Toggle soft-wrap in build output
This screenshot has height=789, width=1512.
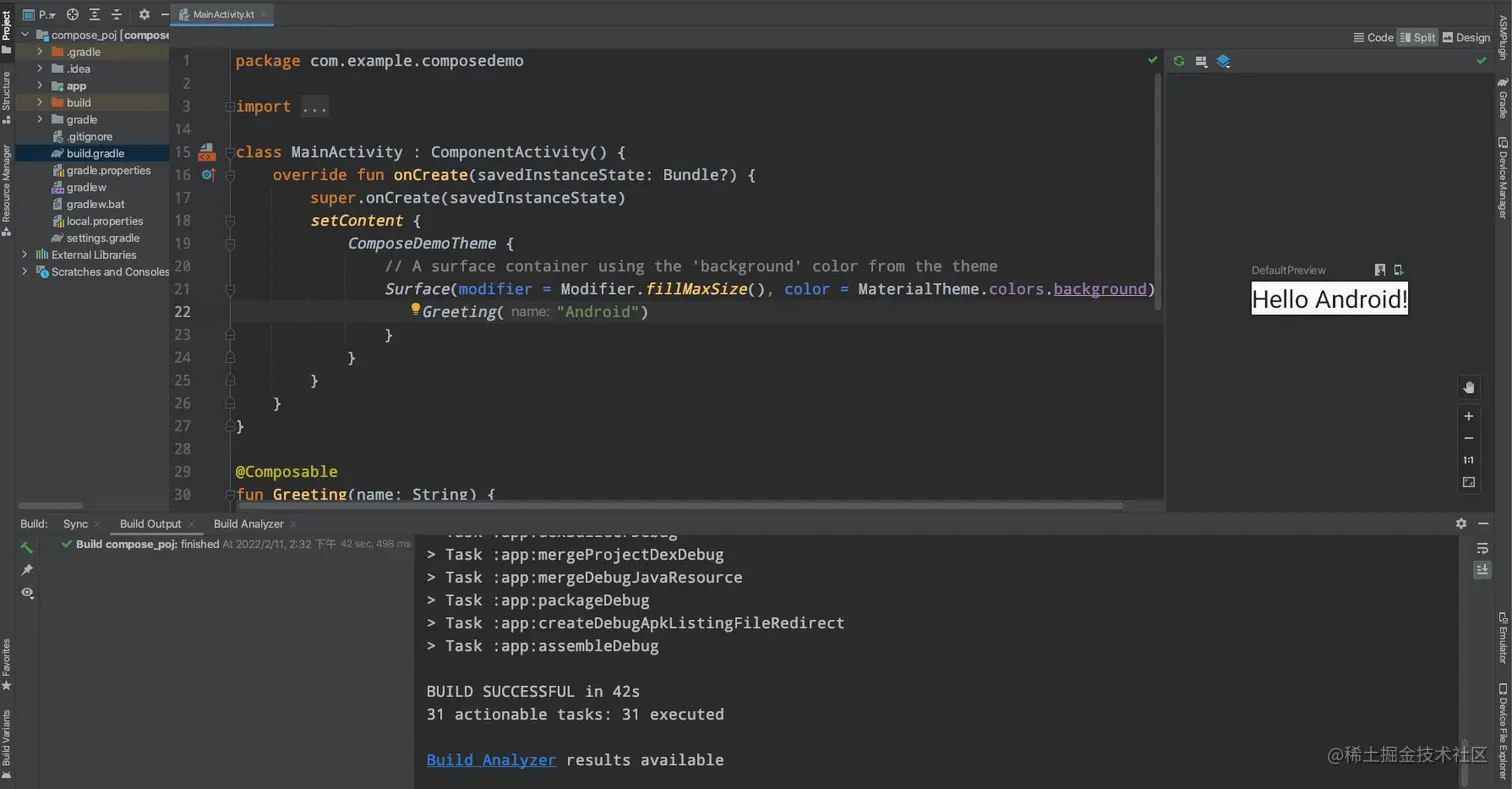[x=1482, y=548]
